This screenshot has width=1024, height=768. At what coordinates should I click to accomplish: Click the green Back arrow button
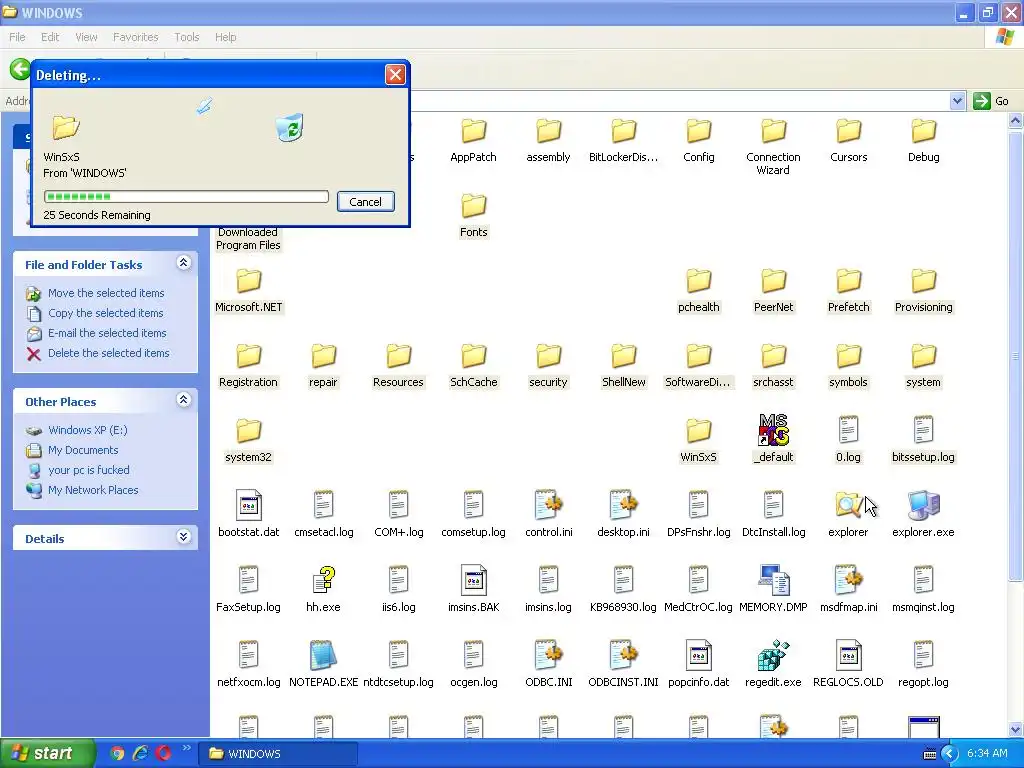tap(20, 69)
